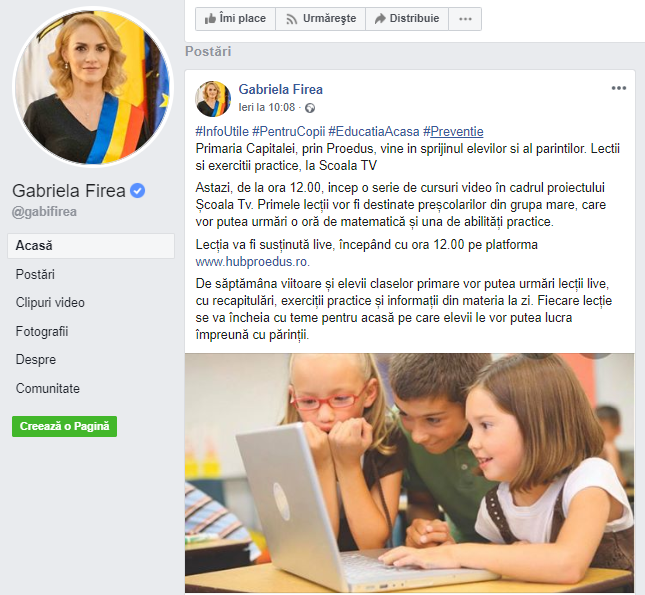Open the post options three-dot menu
Image resolution: width=645 pixels, height=595 pixels.
(619, 88)
